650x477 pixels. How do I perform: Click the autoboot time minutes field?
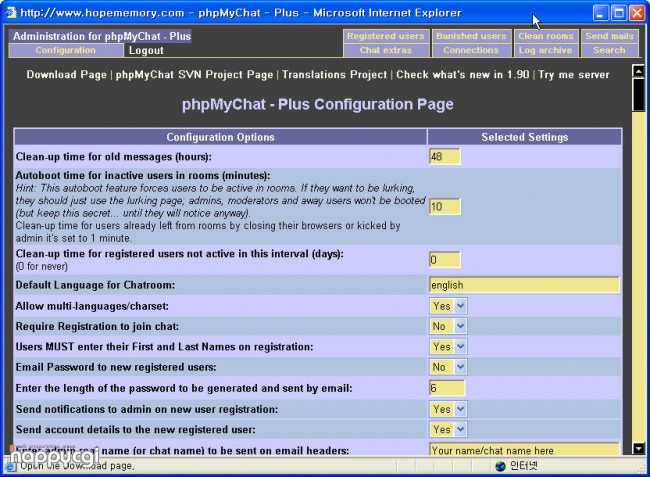click(x=444, y=206)
